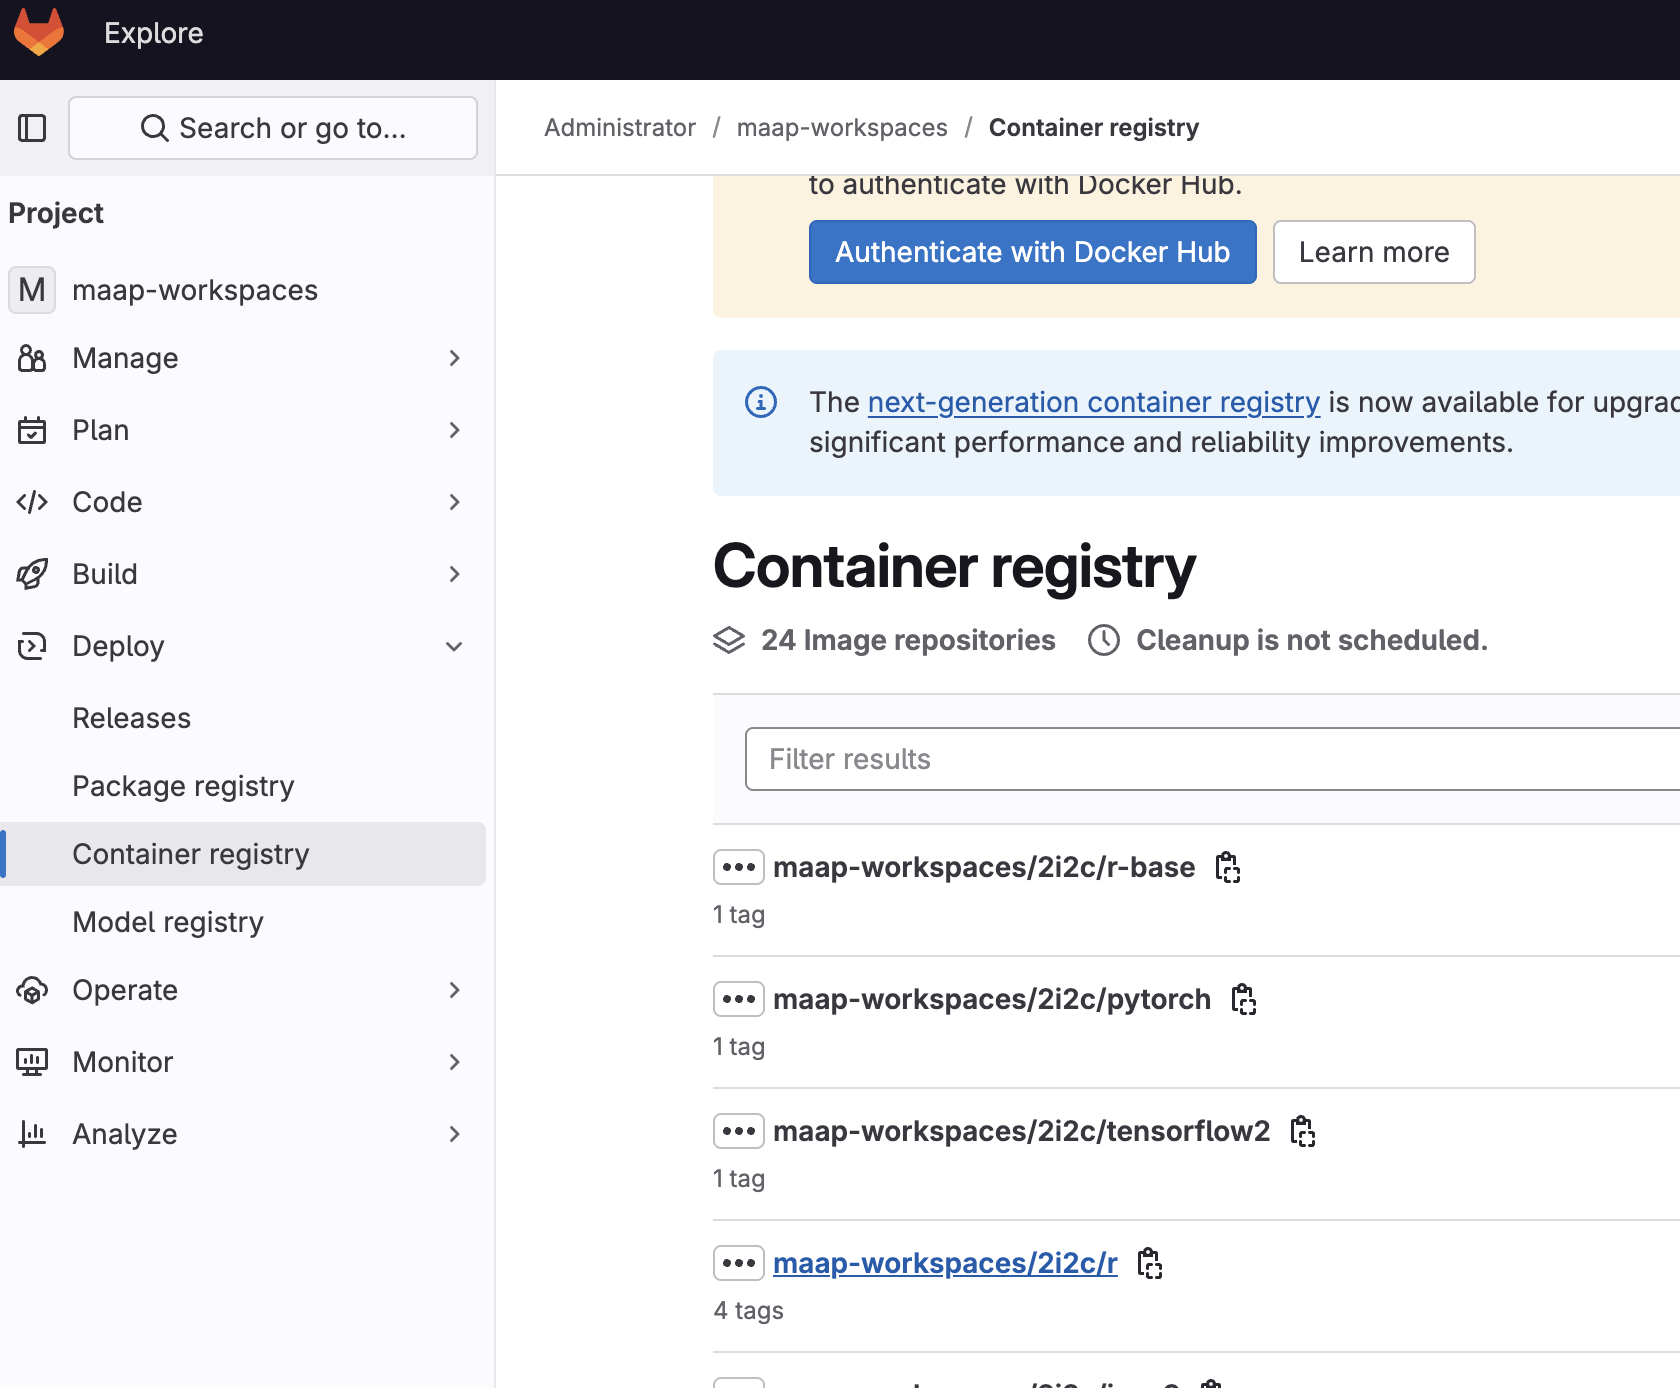Screen dimensions: 1680x1388
Task: Click Explore in the top bar
Action: pyautogui.click(x=154, y=33)
